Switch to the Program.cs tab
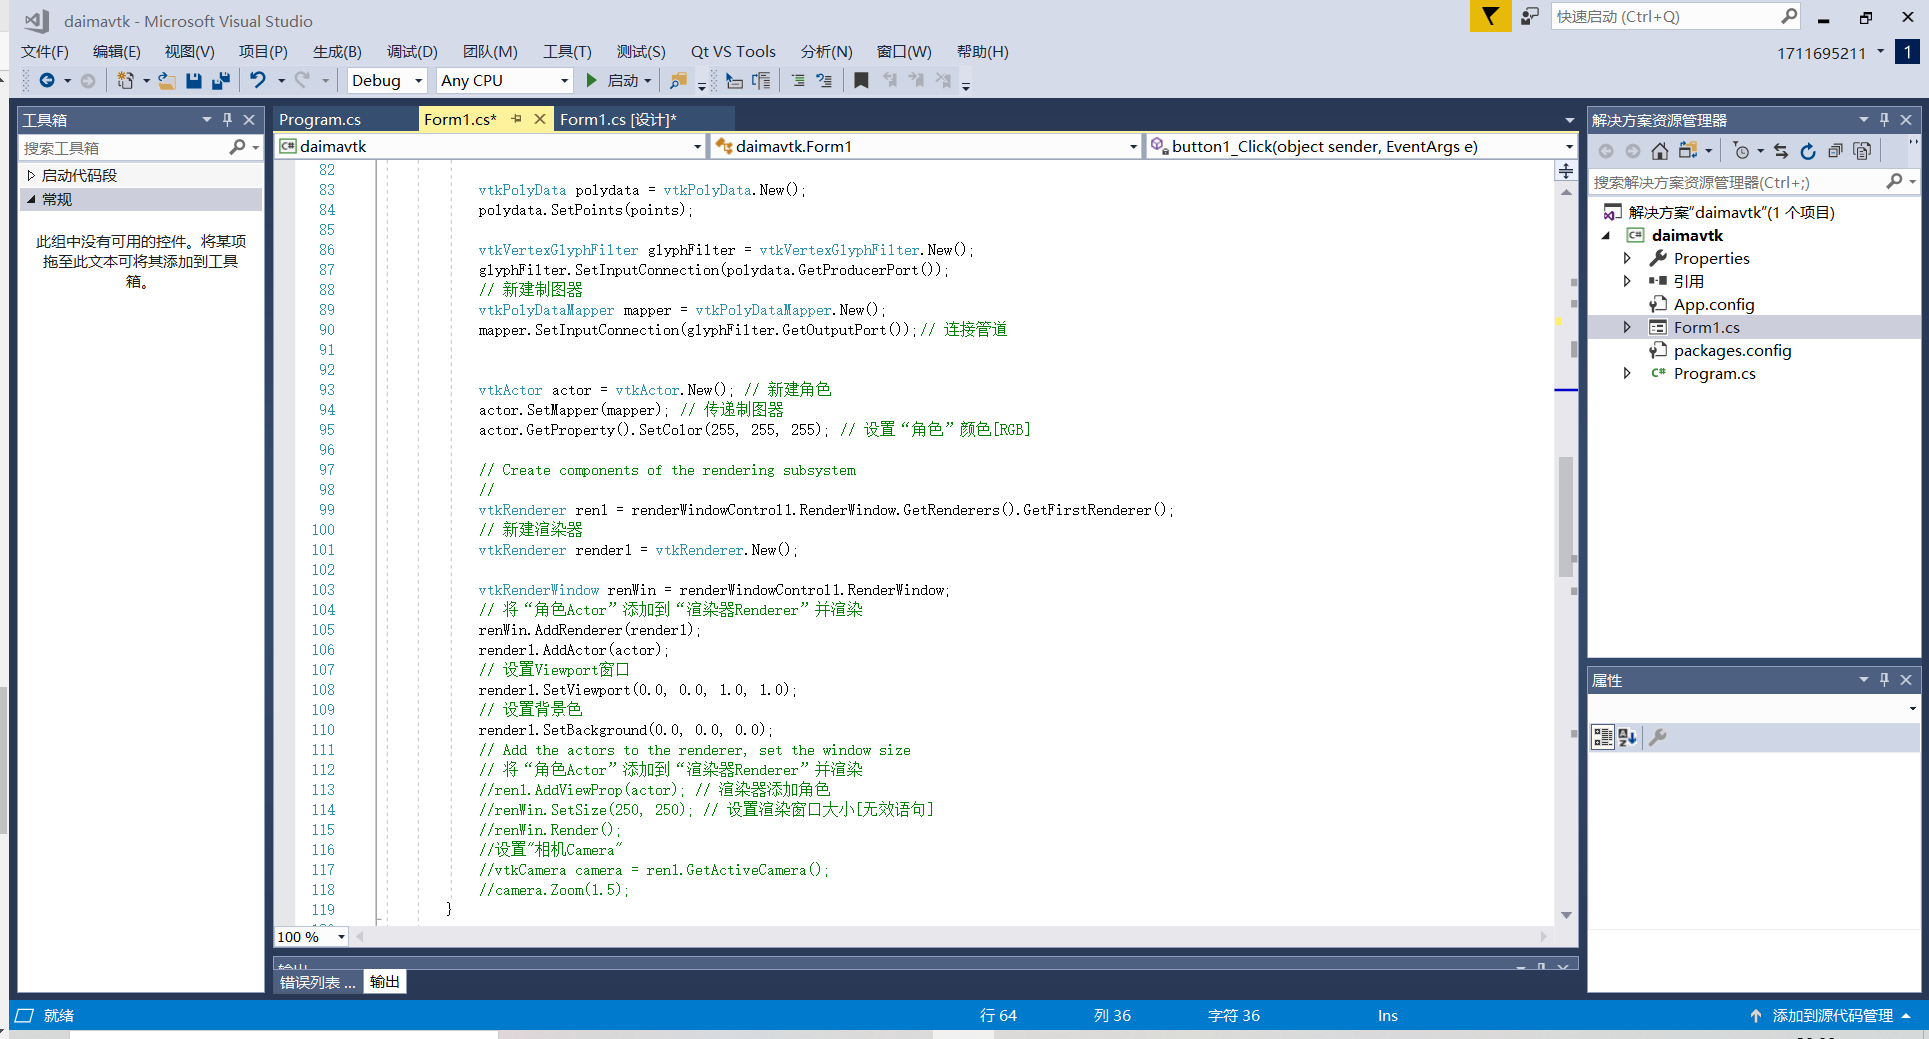Image resolution: width=1929 pixels, height=1039 pixels. click(x=320, y=118)
